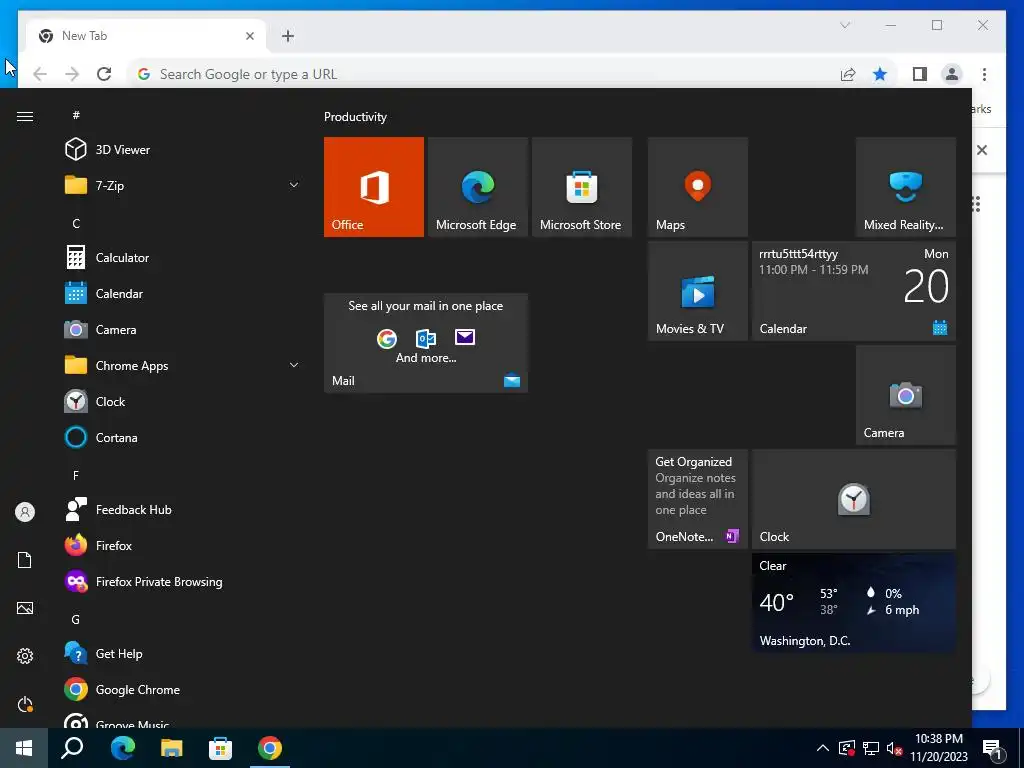Screen dimensions: 1024x768
Task: Click the bookmark star in Chrome
Action: (x=880, y=74)
